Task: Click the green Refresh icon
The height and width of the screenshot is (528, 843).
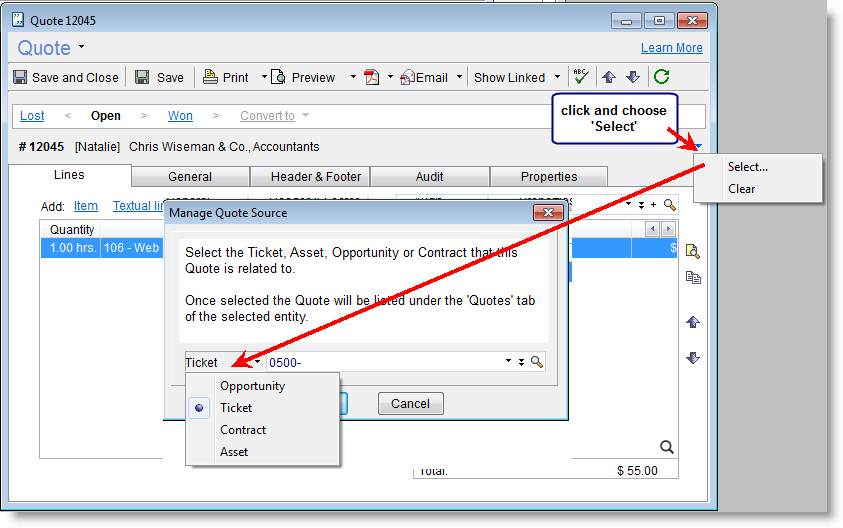Action: click(660, 77)
